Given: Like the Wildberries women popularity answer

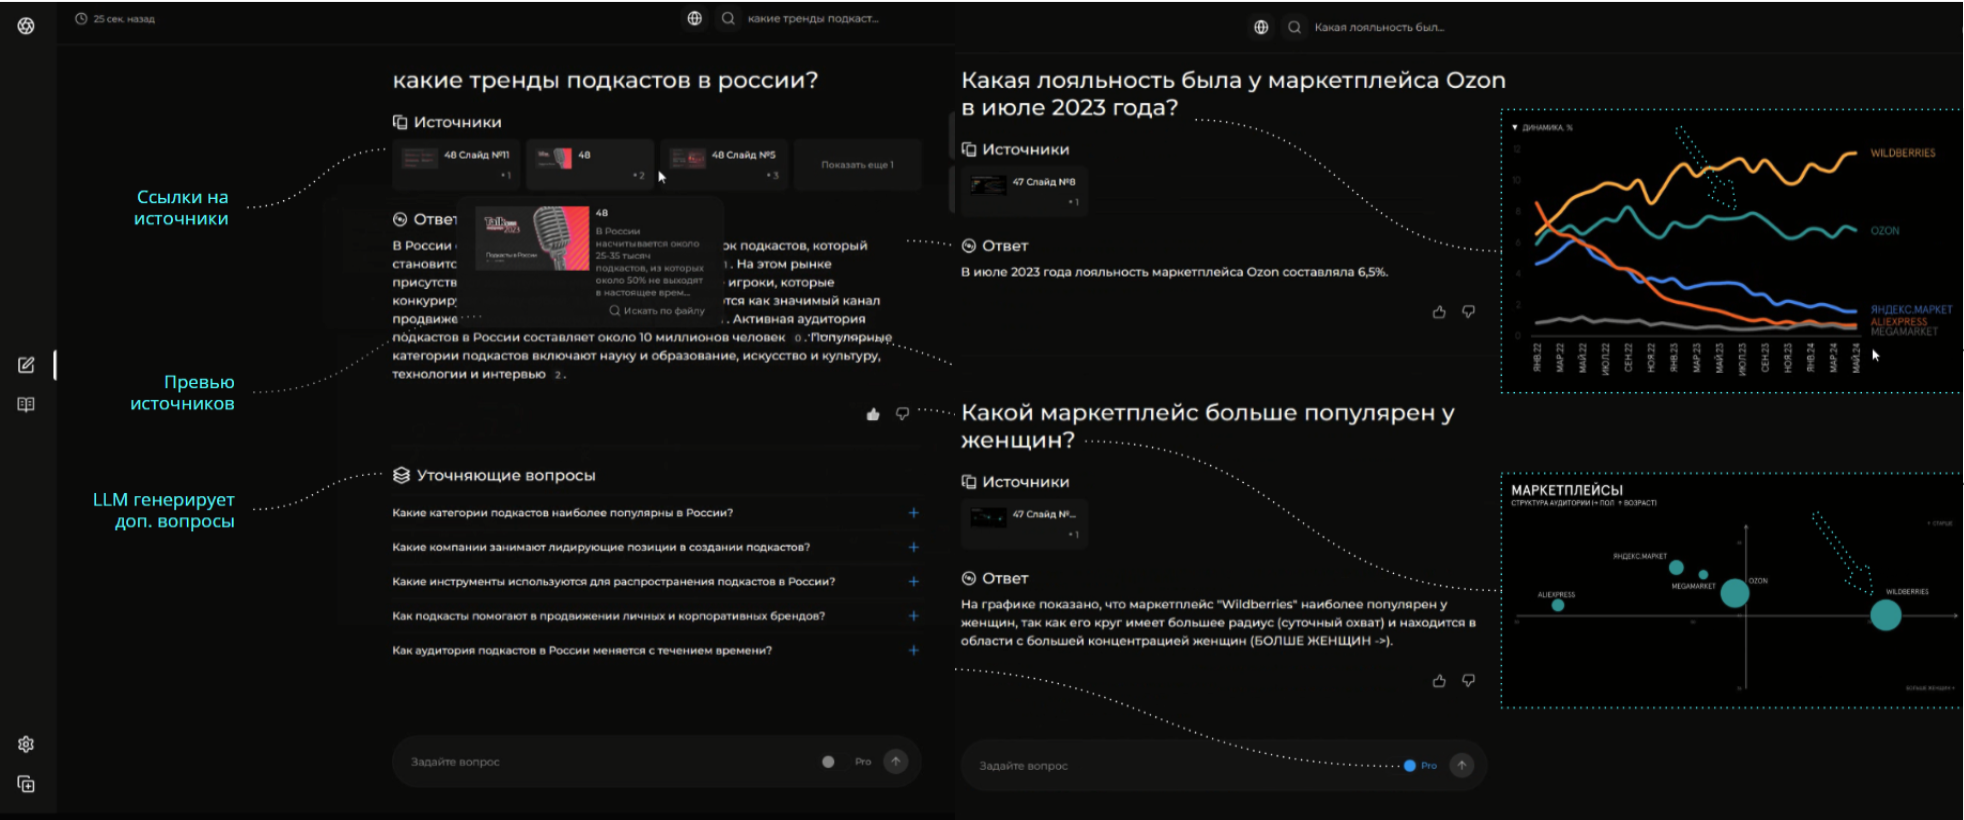Looking at the screenshot, I should click(1439, 681).
